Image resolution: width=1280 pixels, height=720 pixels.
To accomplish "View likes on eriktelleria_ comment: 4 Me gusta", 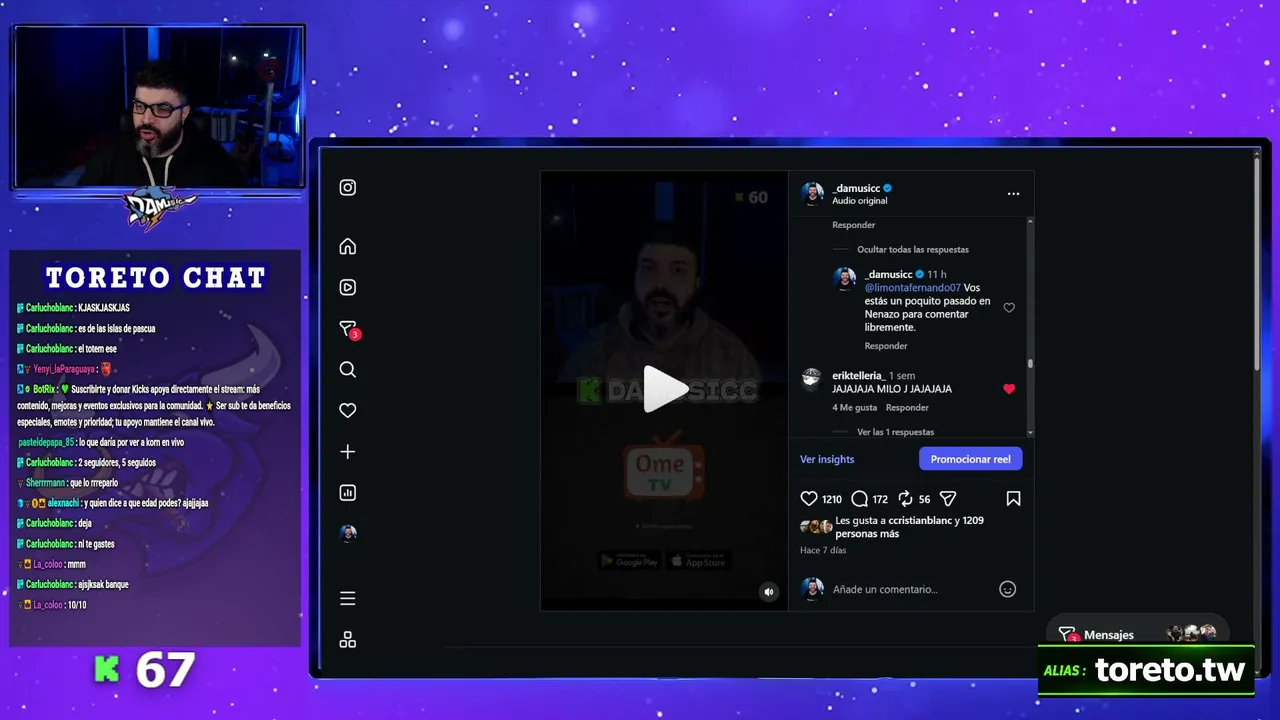I will pos(854,408).
